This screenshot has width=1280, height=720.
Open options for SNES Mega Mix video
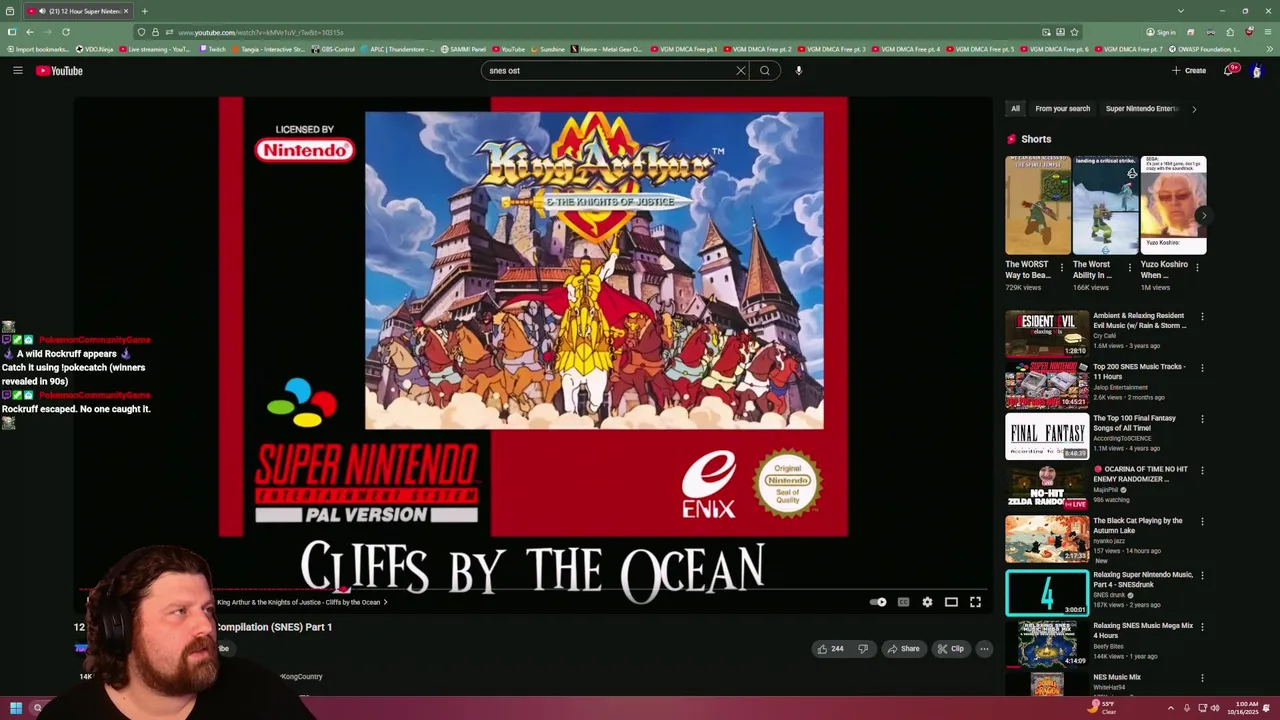coord(1202,627)
